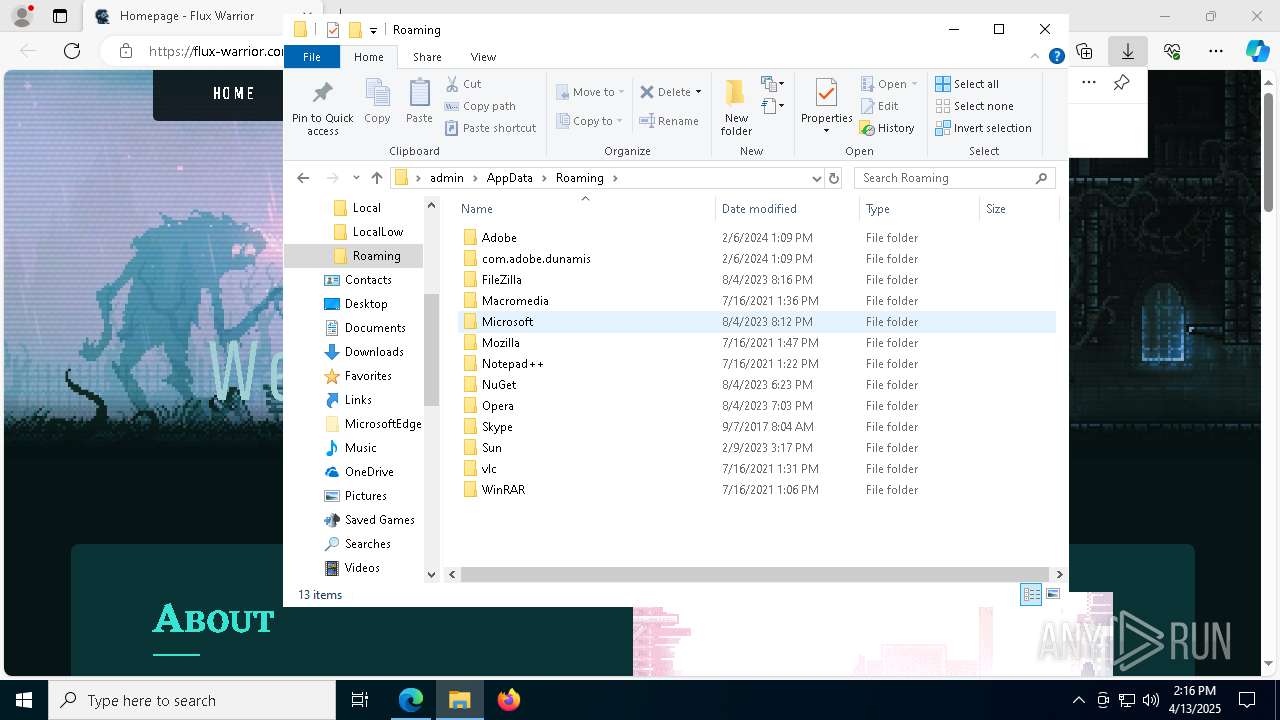1280x720 pixels.
Task: Open Edge Copilot icon
Action: pyautogui.click(x=1257, y=51)
